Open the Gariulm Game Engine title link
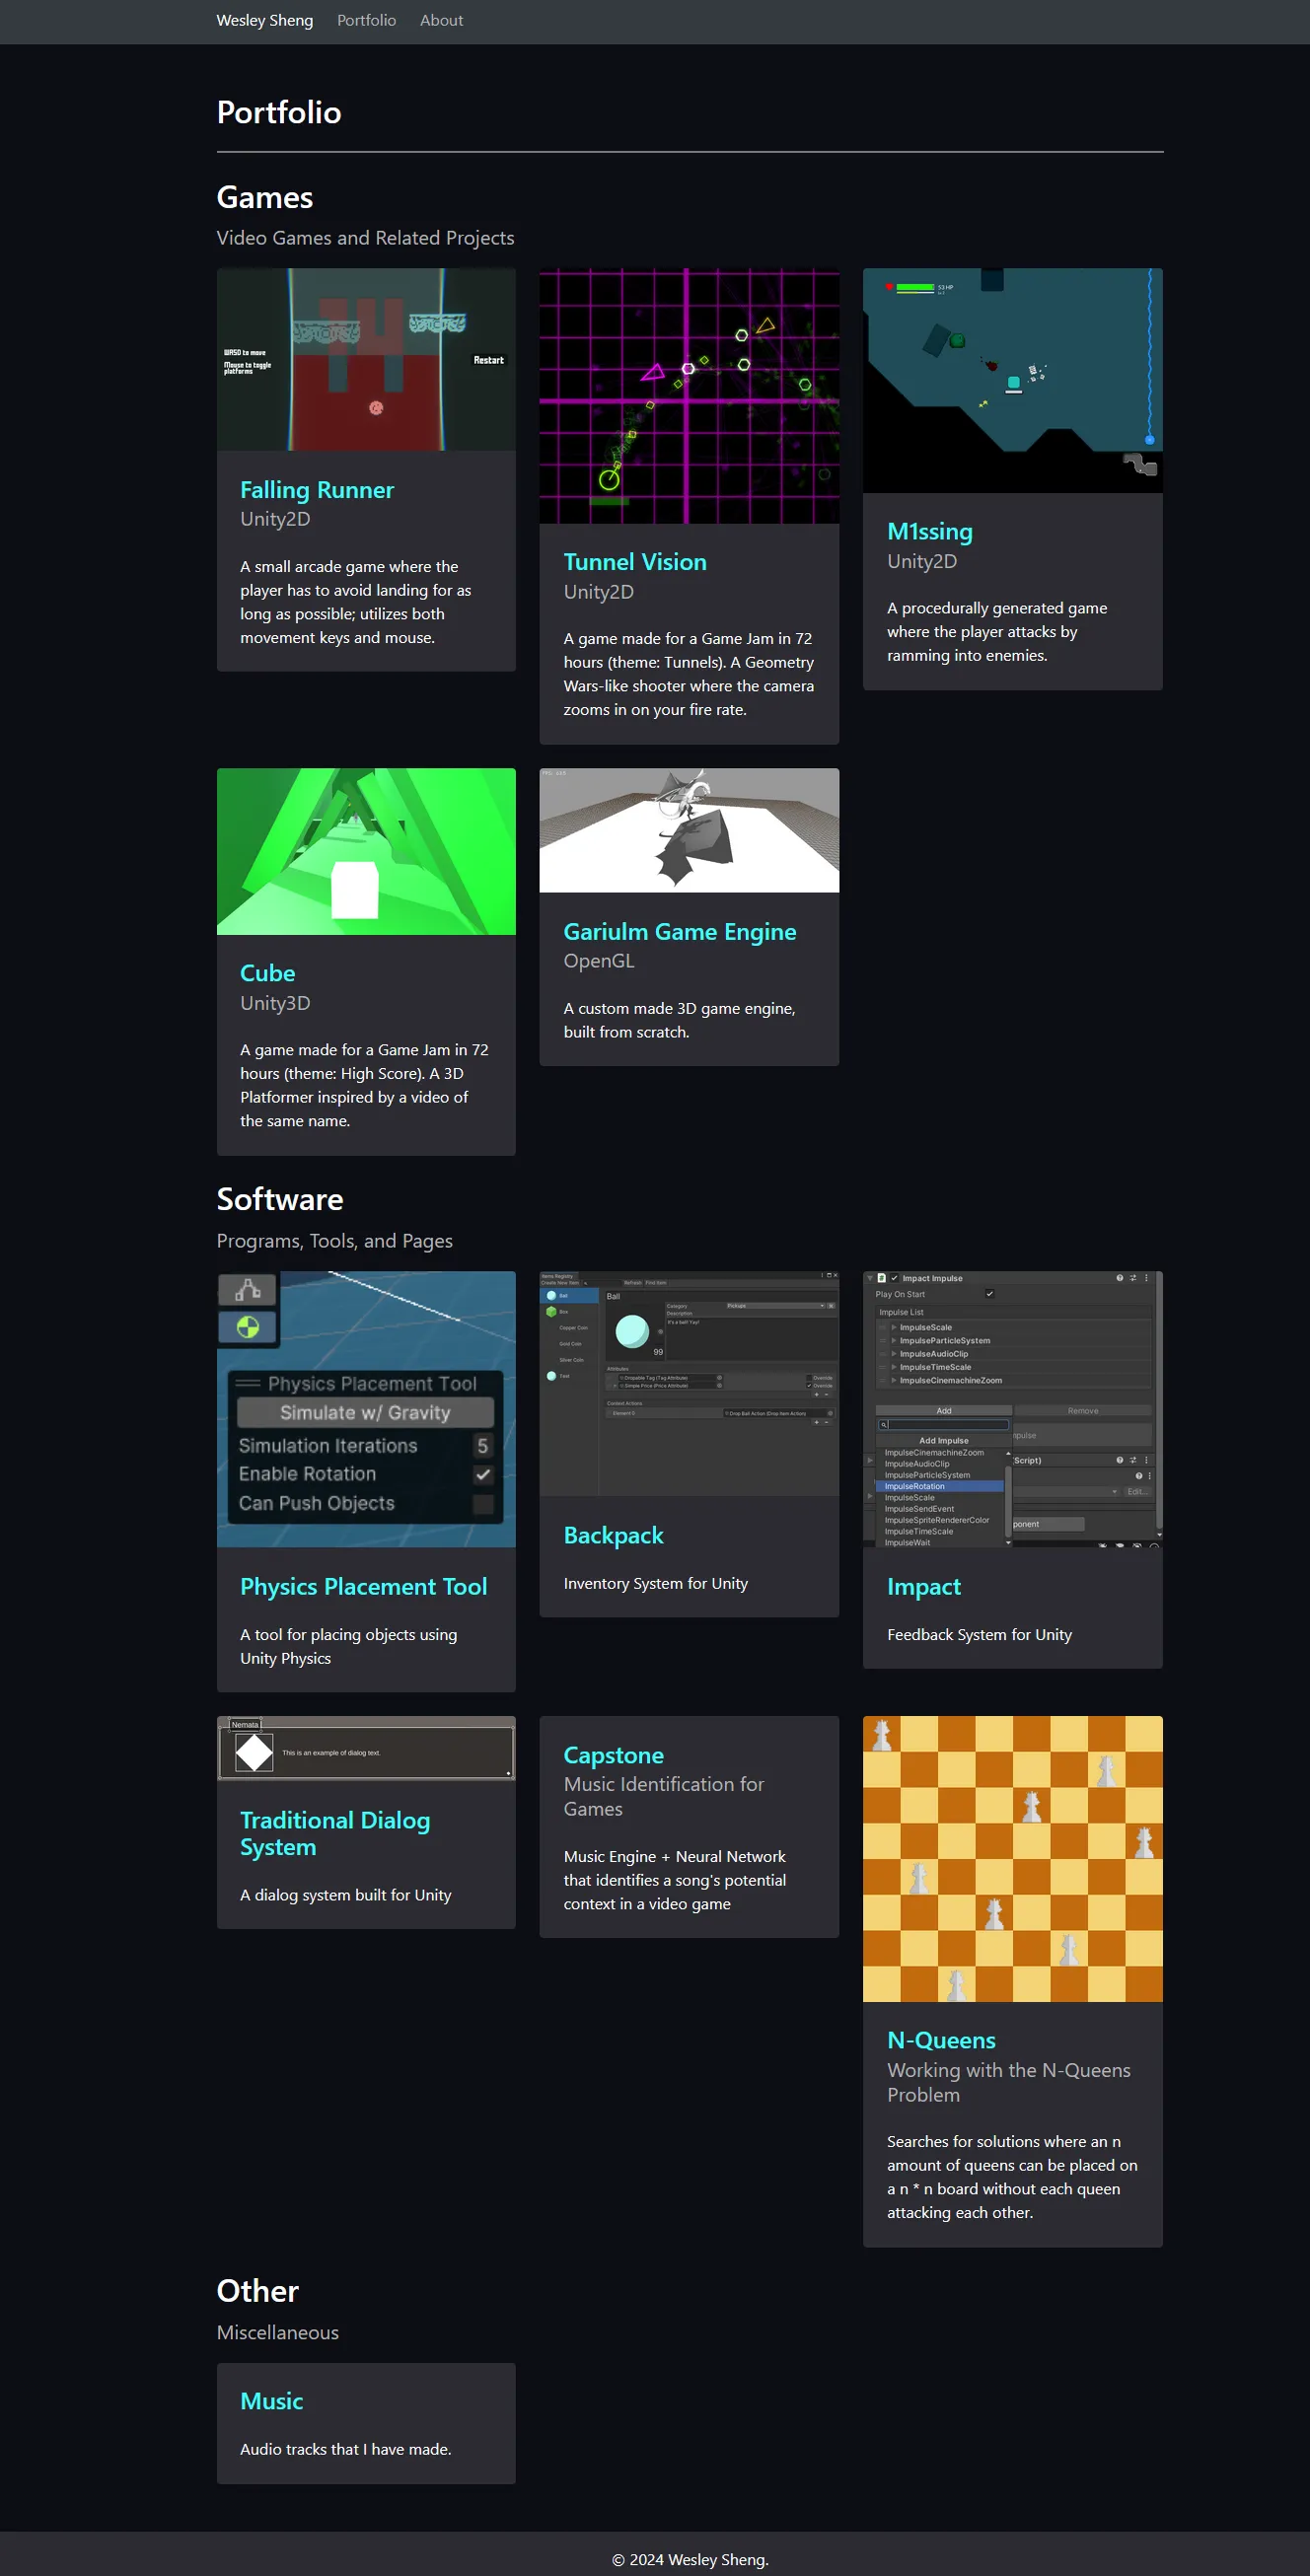The image size is (1310, 2576). click(x=680, y=932)
